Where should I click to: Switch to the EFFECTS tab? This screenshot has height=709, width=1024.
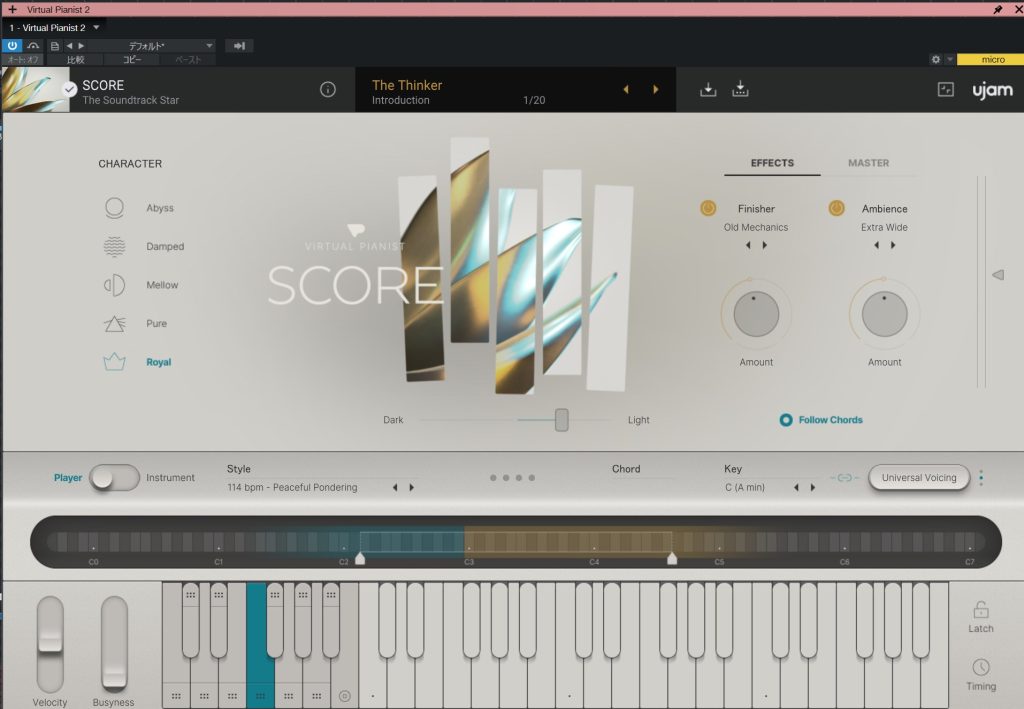click(x=772, y=163)
